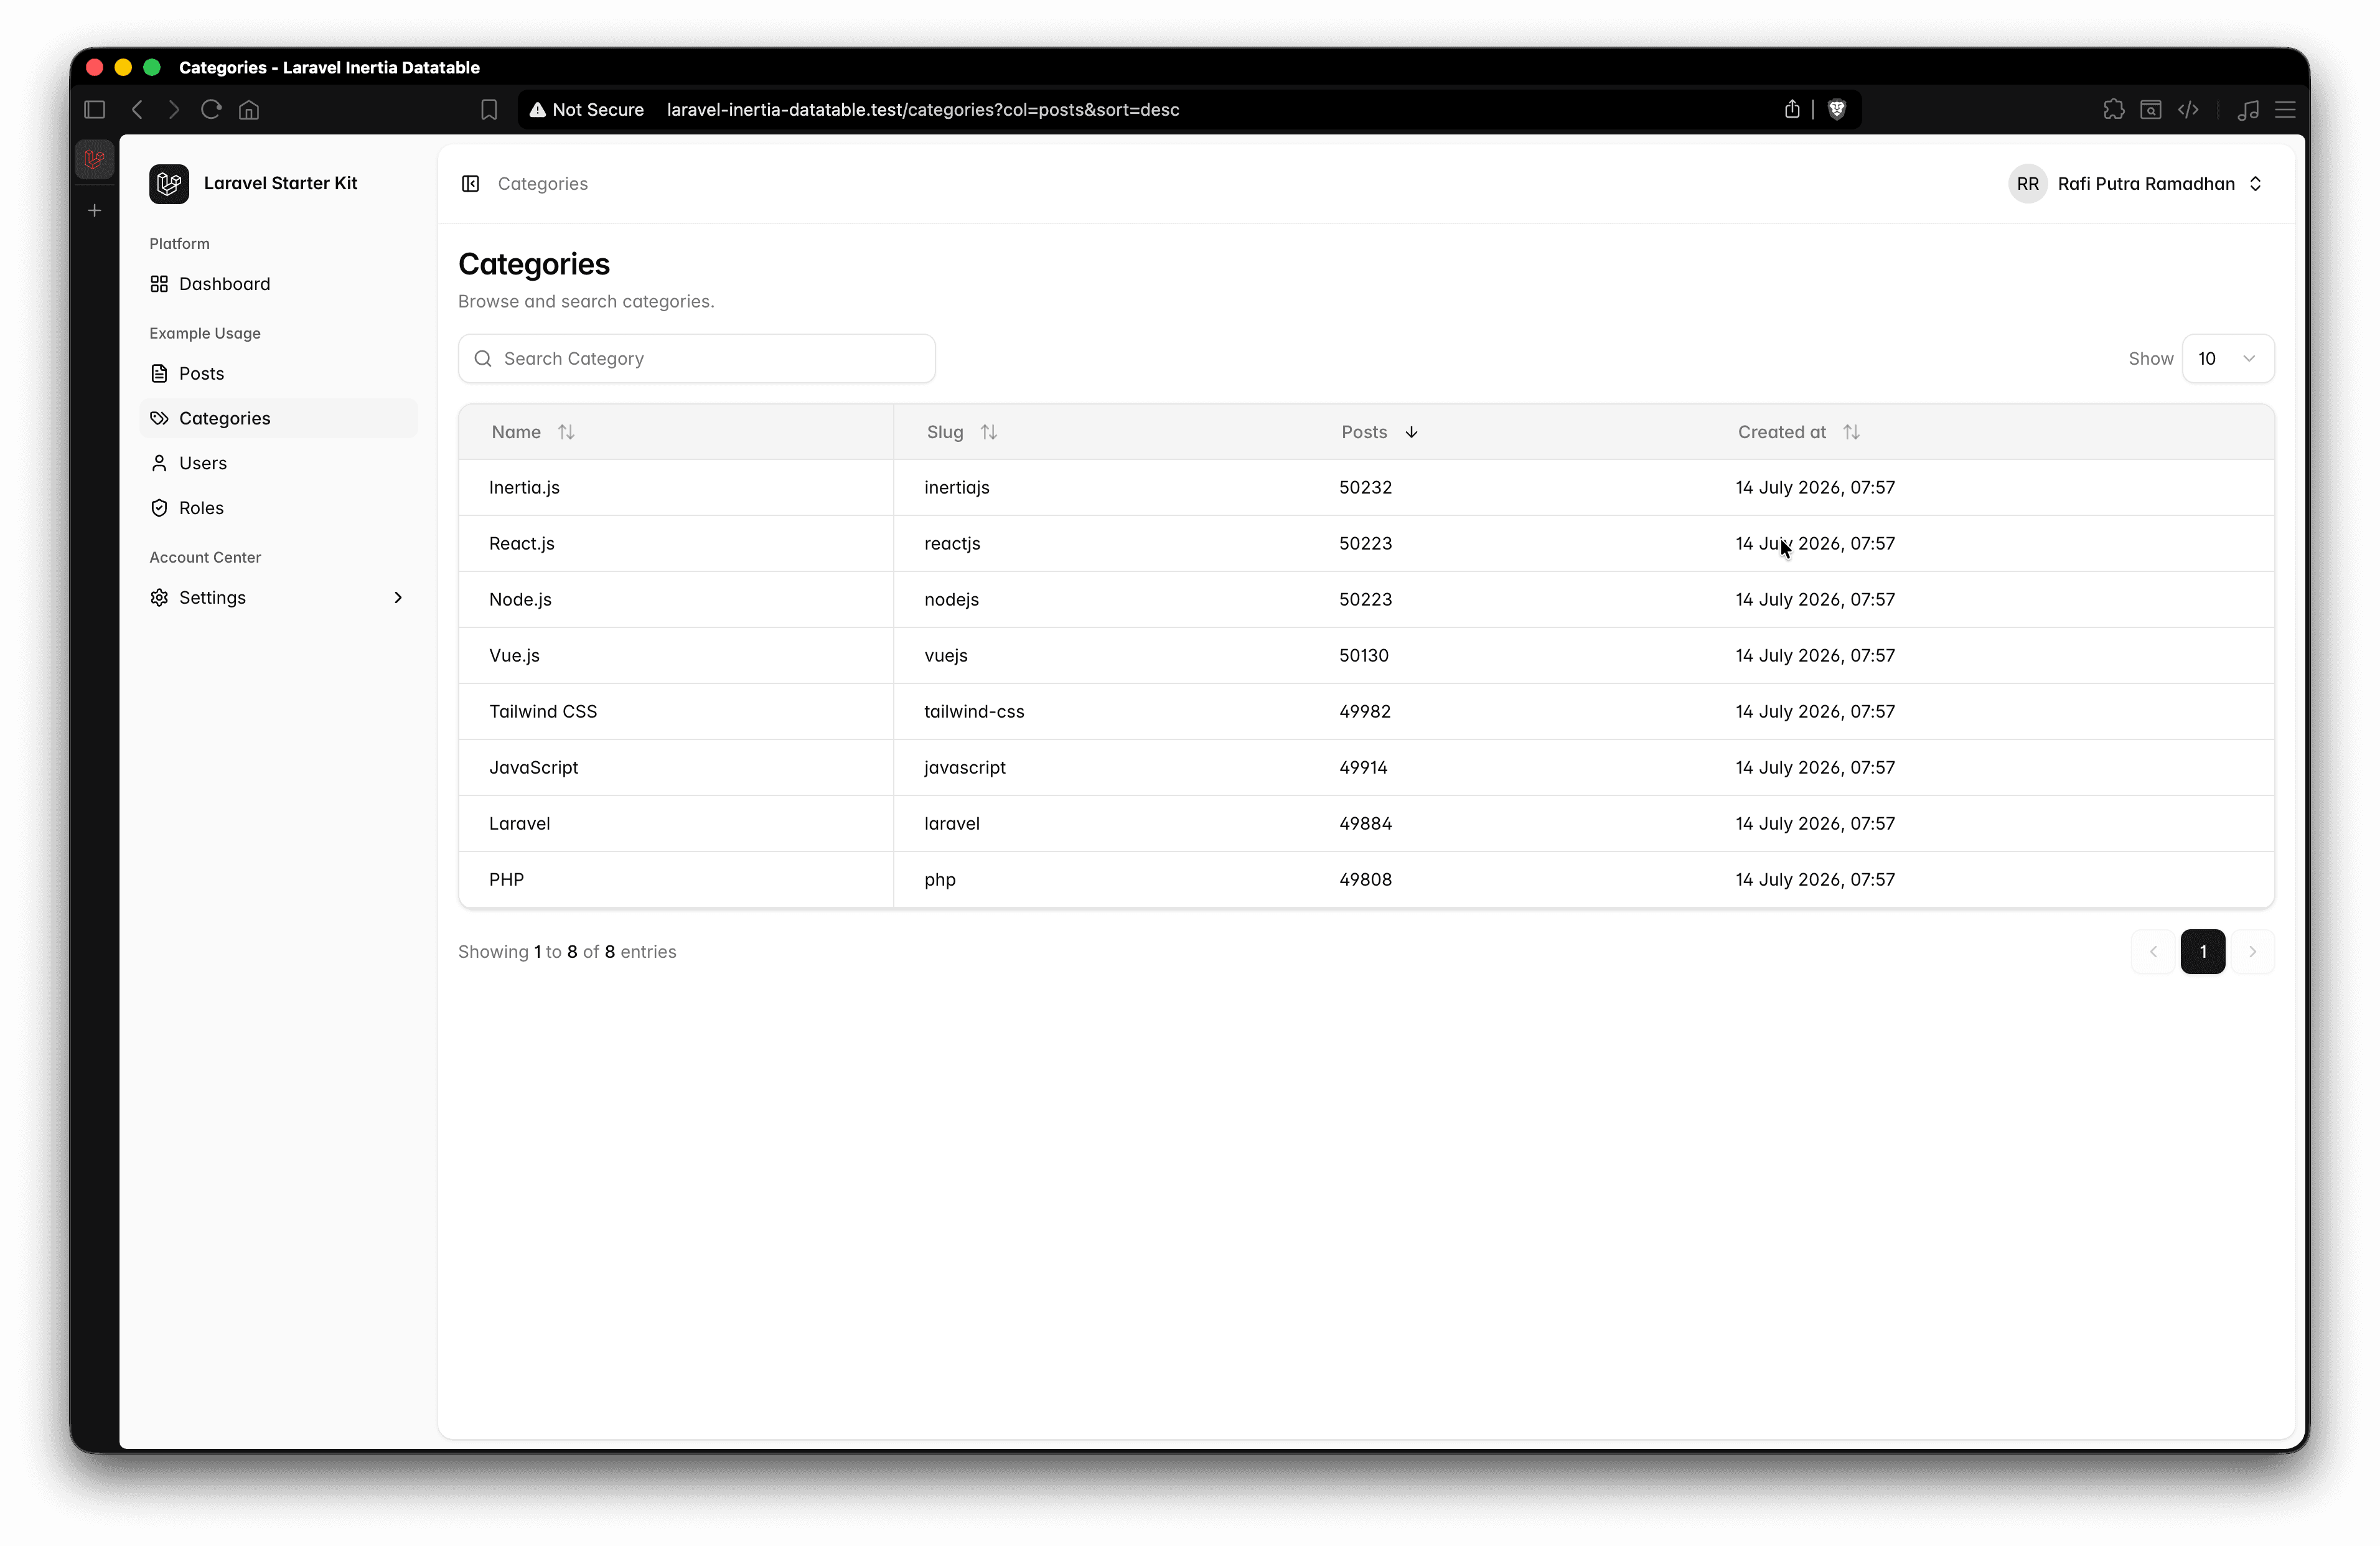Open the developer tools code icon
Viewport: 2380px width, 1546px height.
coord(2188,110)
